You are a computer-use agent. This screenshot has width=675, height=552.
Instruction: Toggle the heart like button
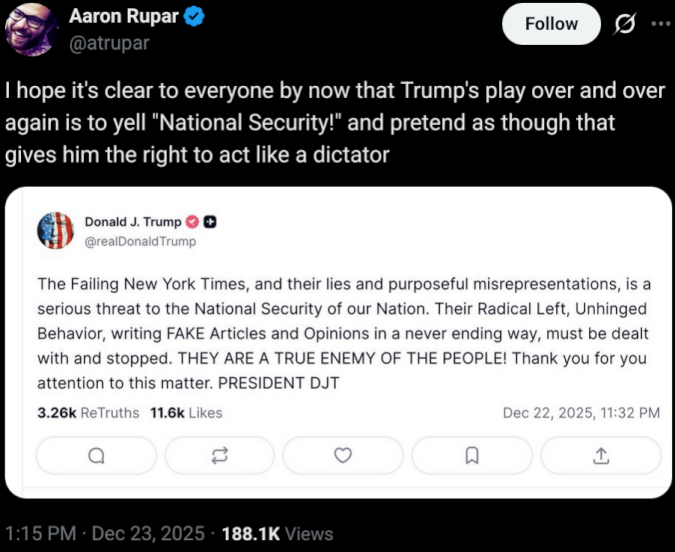click(343, 455)
